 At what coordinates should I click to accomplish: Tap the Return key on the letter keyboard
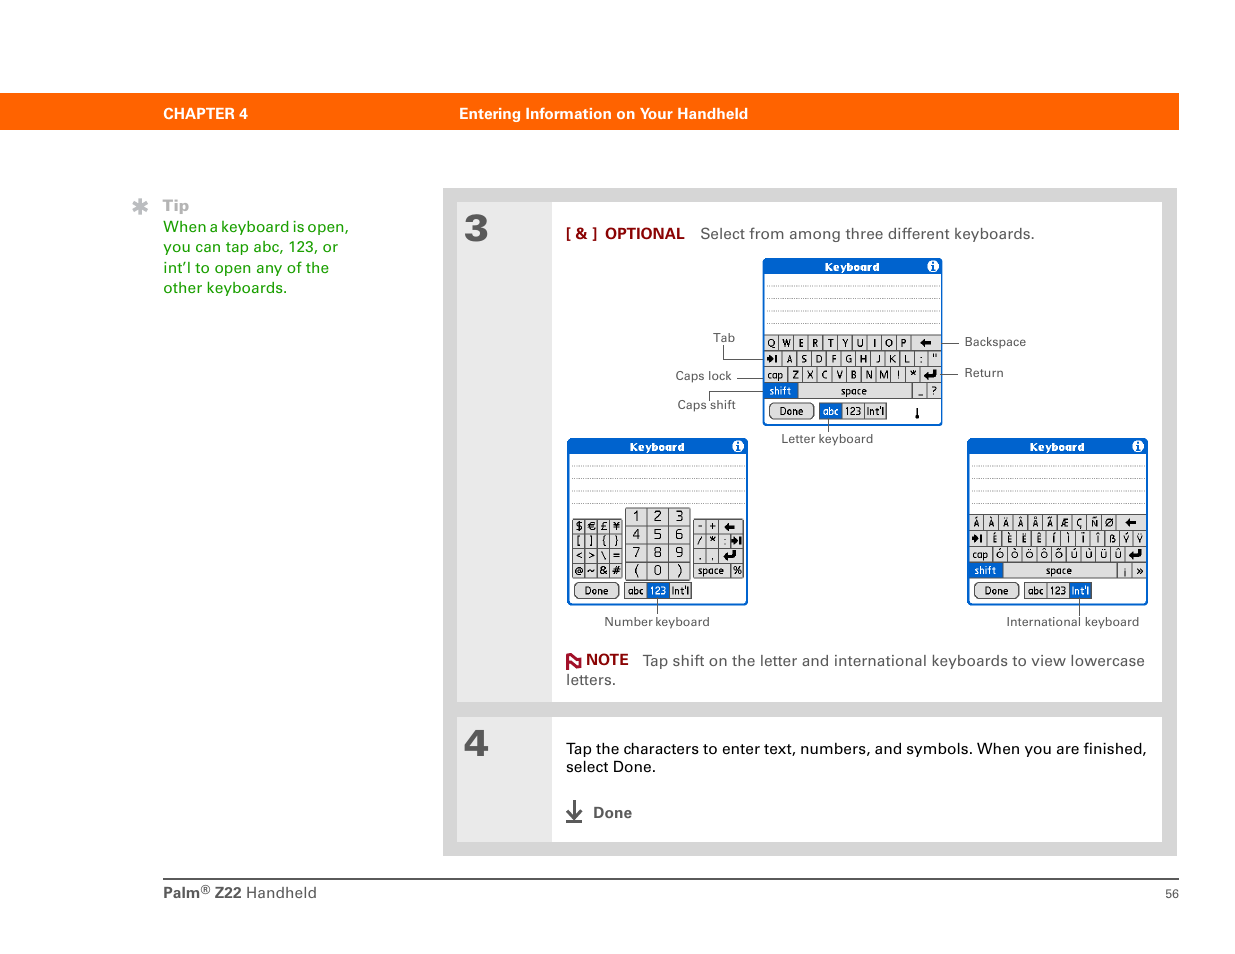pyautogui.click(x=931, y=375)
